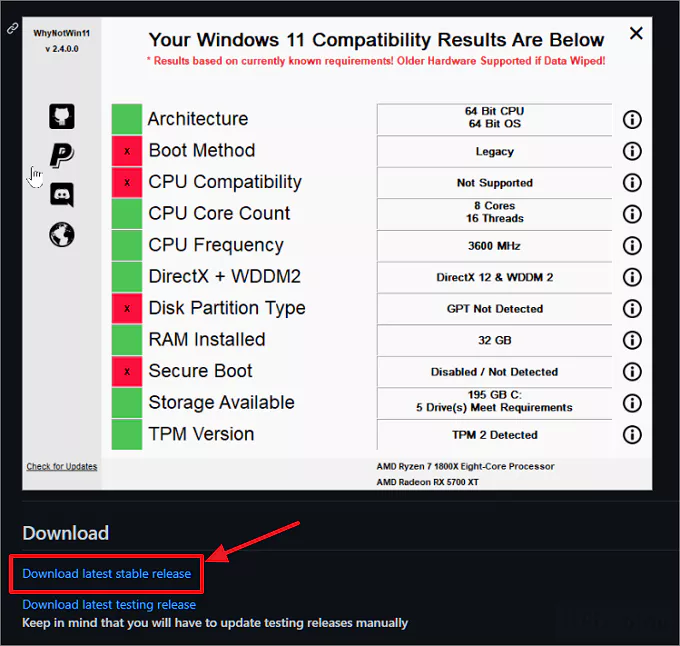Click the 'AMD Radeon RX 5700 XT' text
The height and width of the screenshot is (646, 680).
click(428, 482)
